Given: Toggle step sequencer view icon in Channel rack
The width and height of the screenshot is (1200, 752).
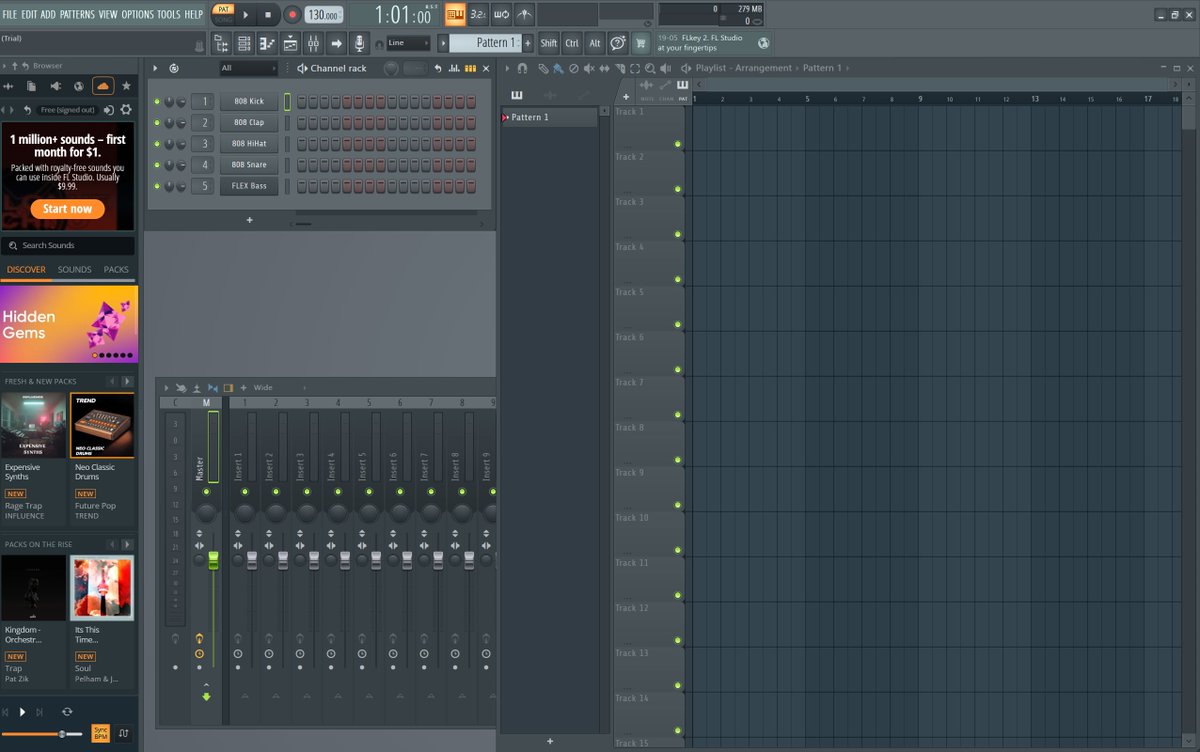Looking at the screenshot, I should click(470, 68).
